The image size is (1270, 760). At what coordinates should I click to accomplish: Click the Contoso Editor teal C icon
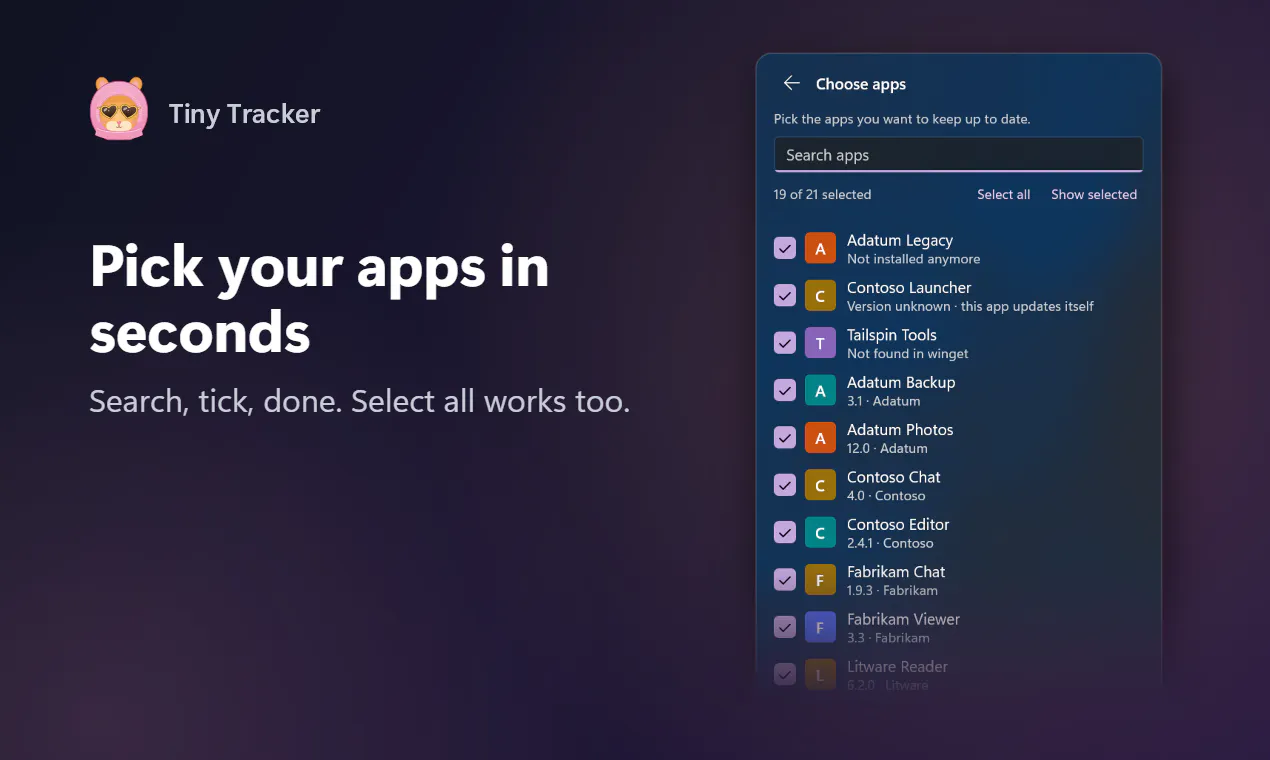pos(820,533)
